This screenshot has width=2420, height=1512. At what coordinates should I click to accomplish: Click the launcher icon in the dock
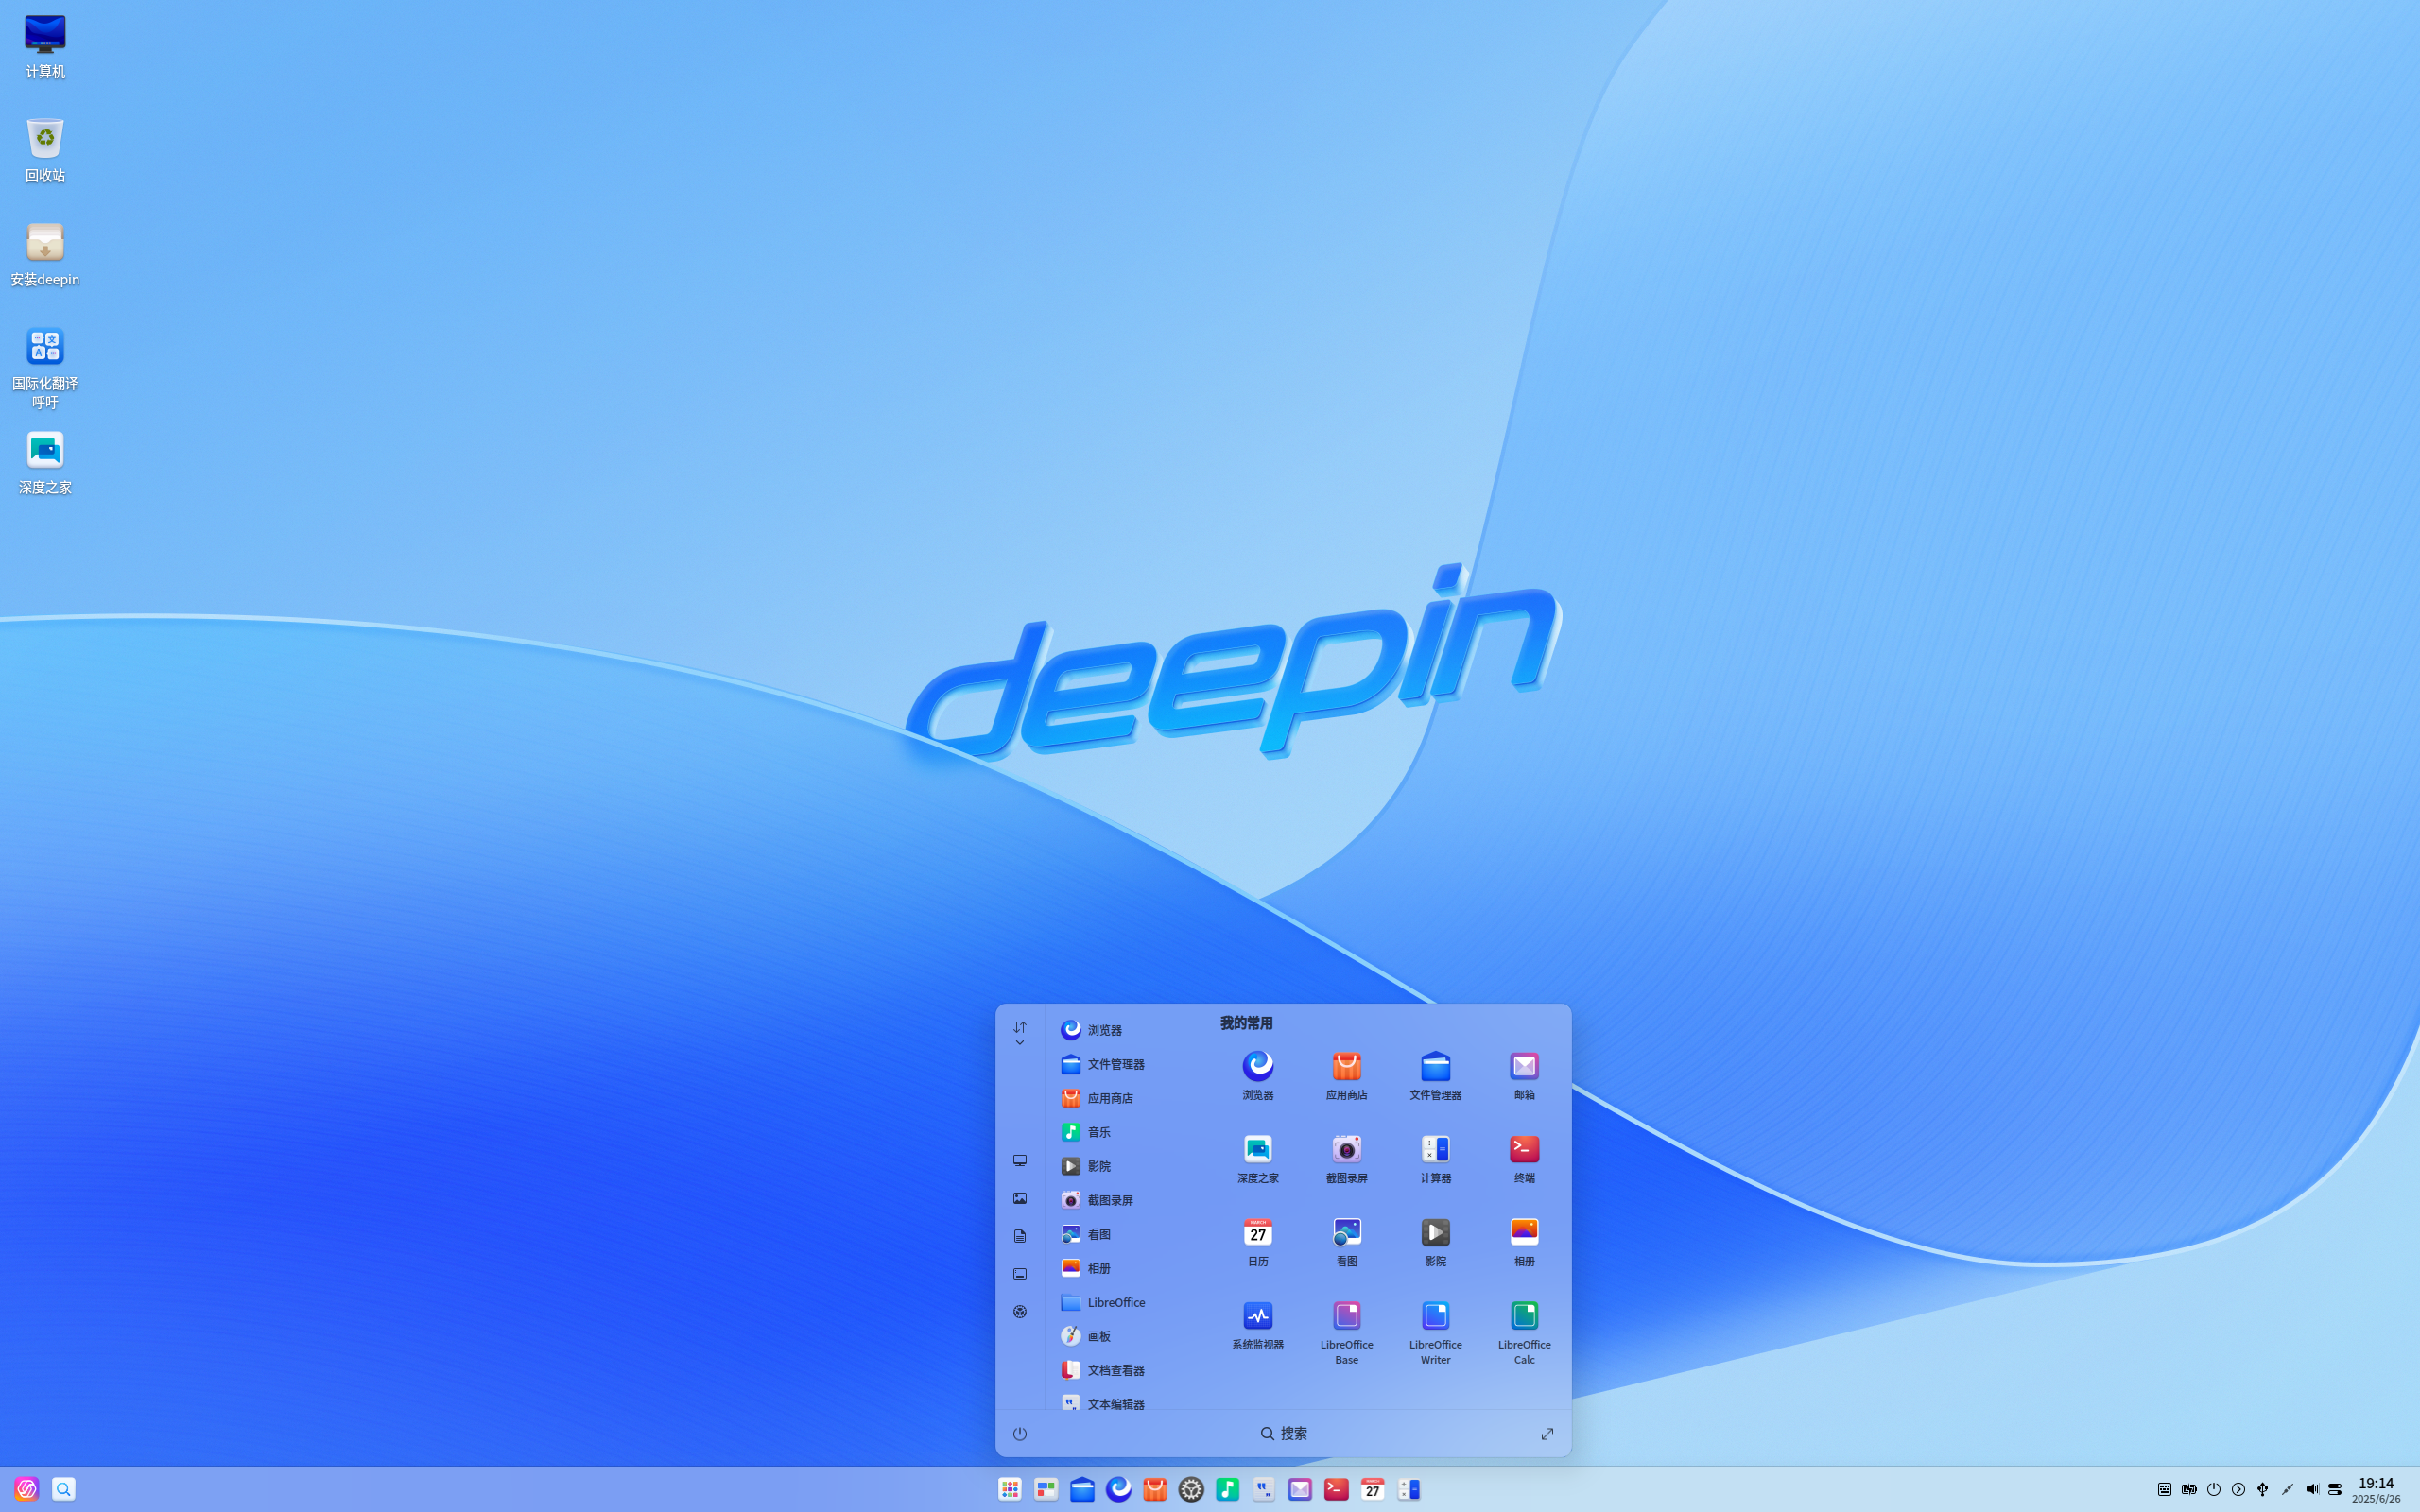click(1009, 1489)
